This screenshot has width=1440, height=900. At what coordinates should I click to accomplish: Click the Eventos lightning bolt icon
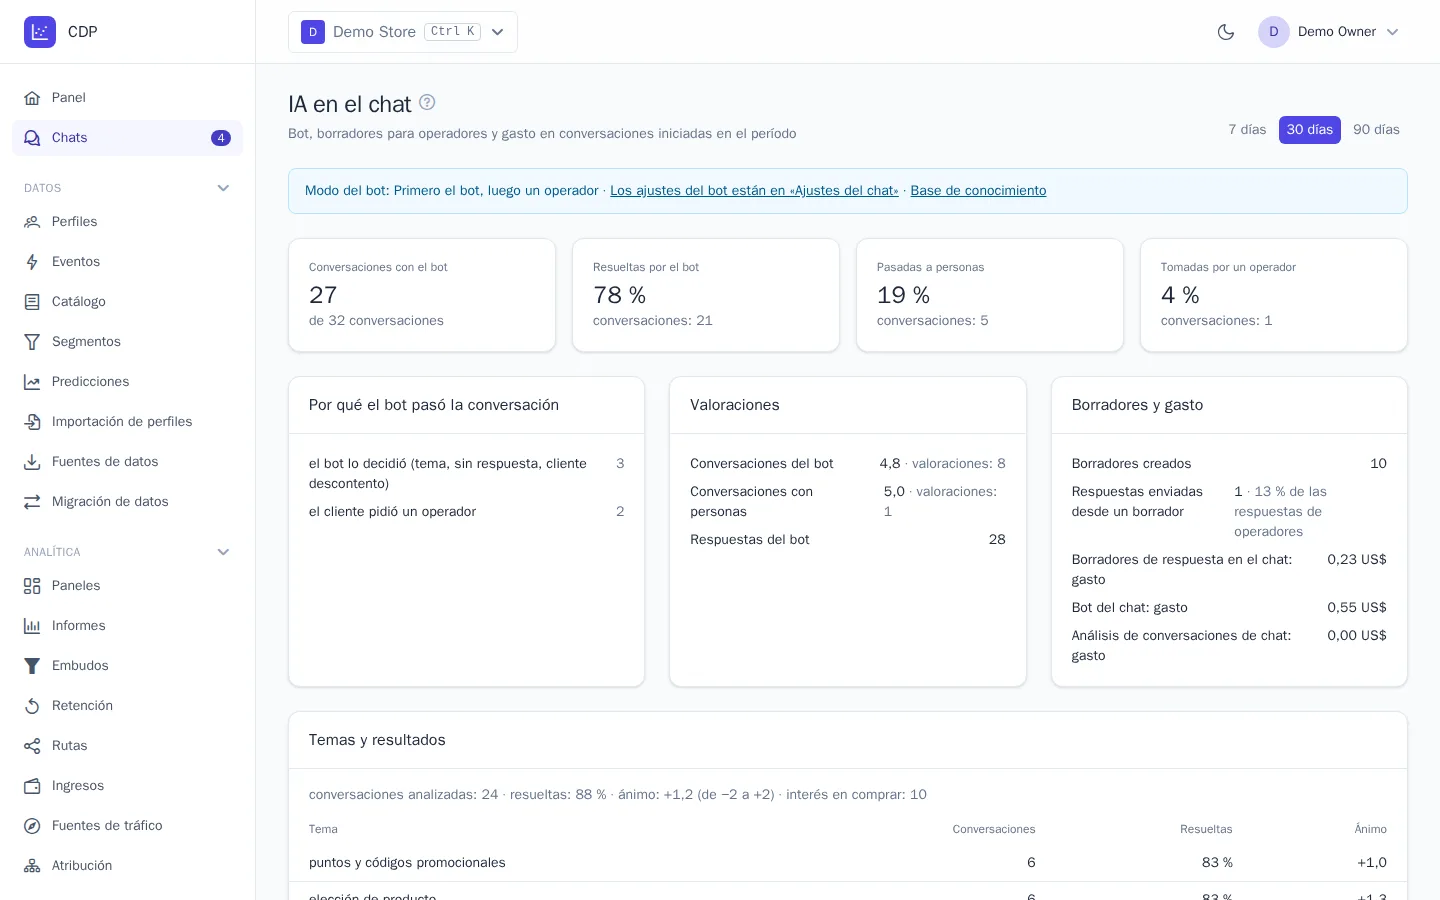pyautogui.click(x=32, y=262)
